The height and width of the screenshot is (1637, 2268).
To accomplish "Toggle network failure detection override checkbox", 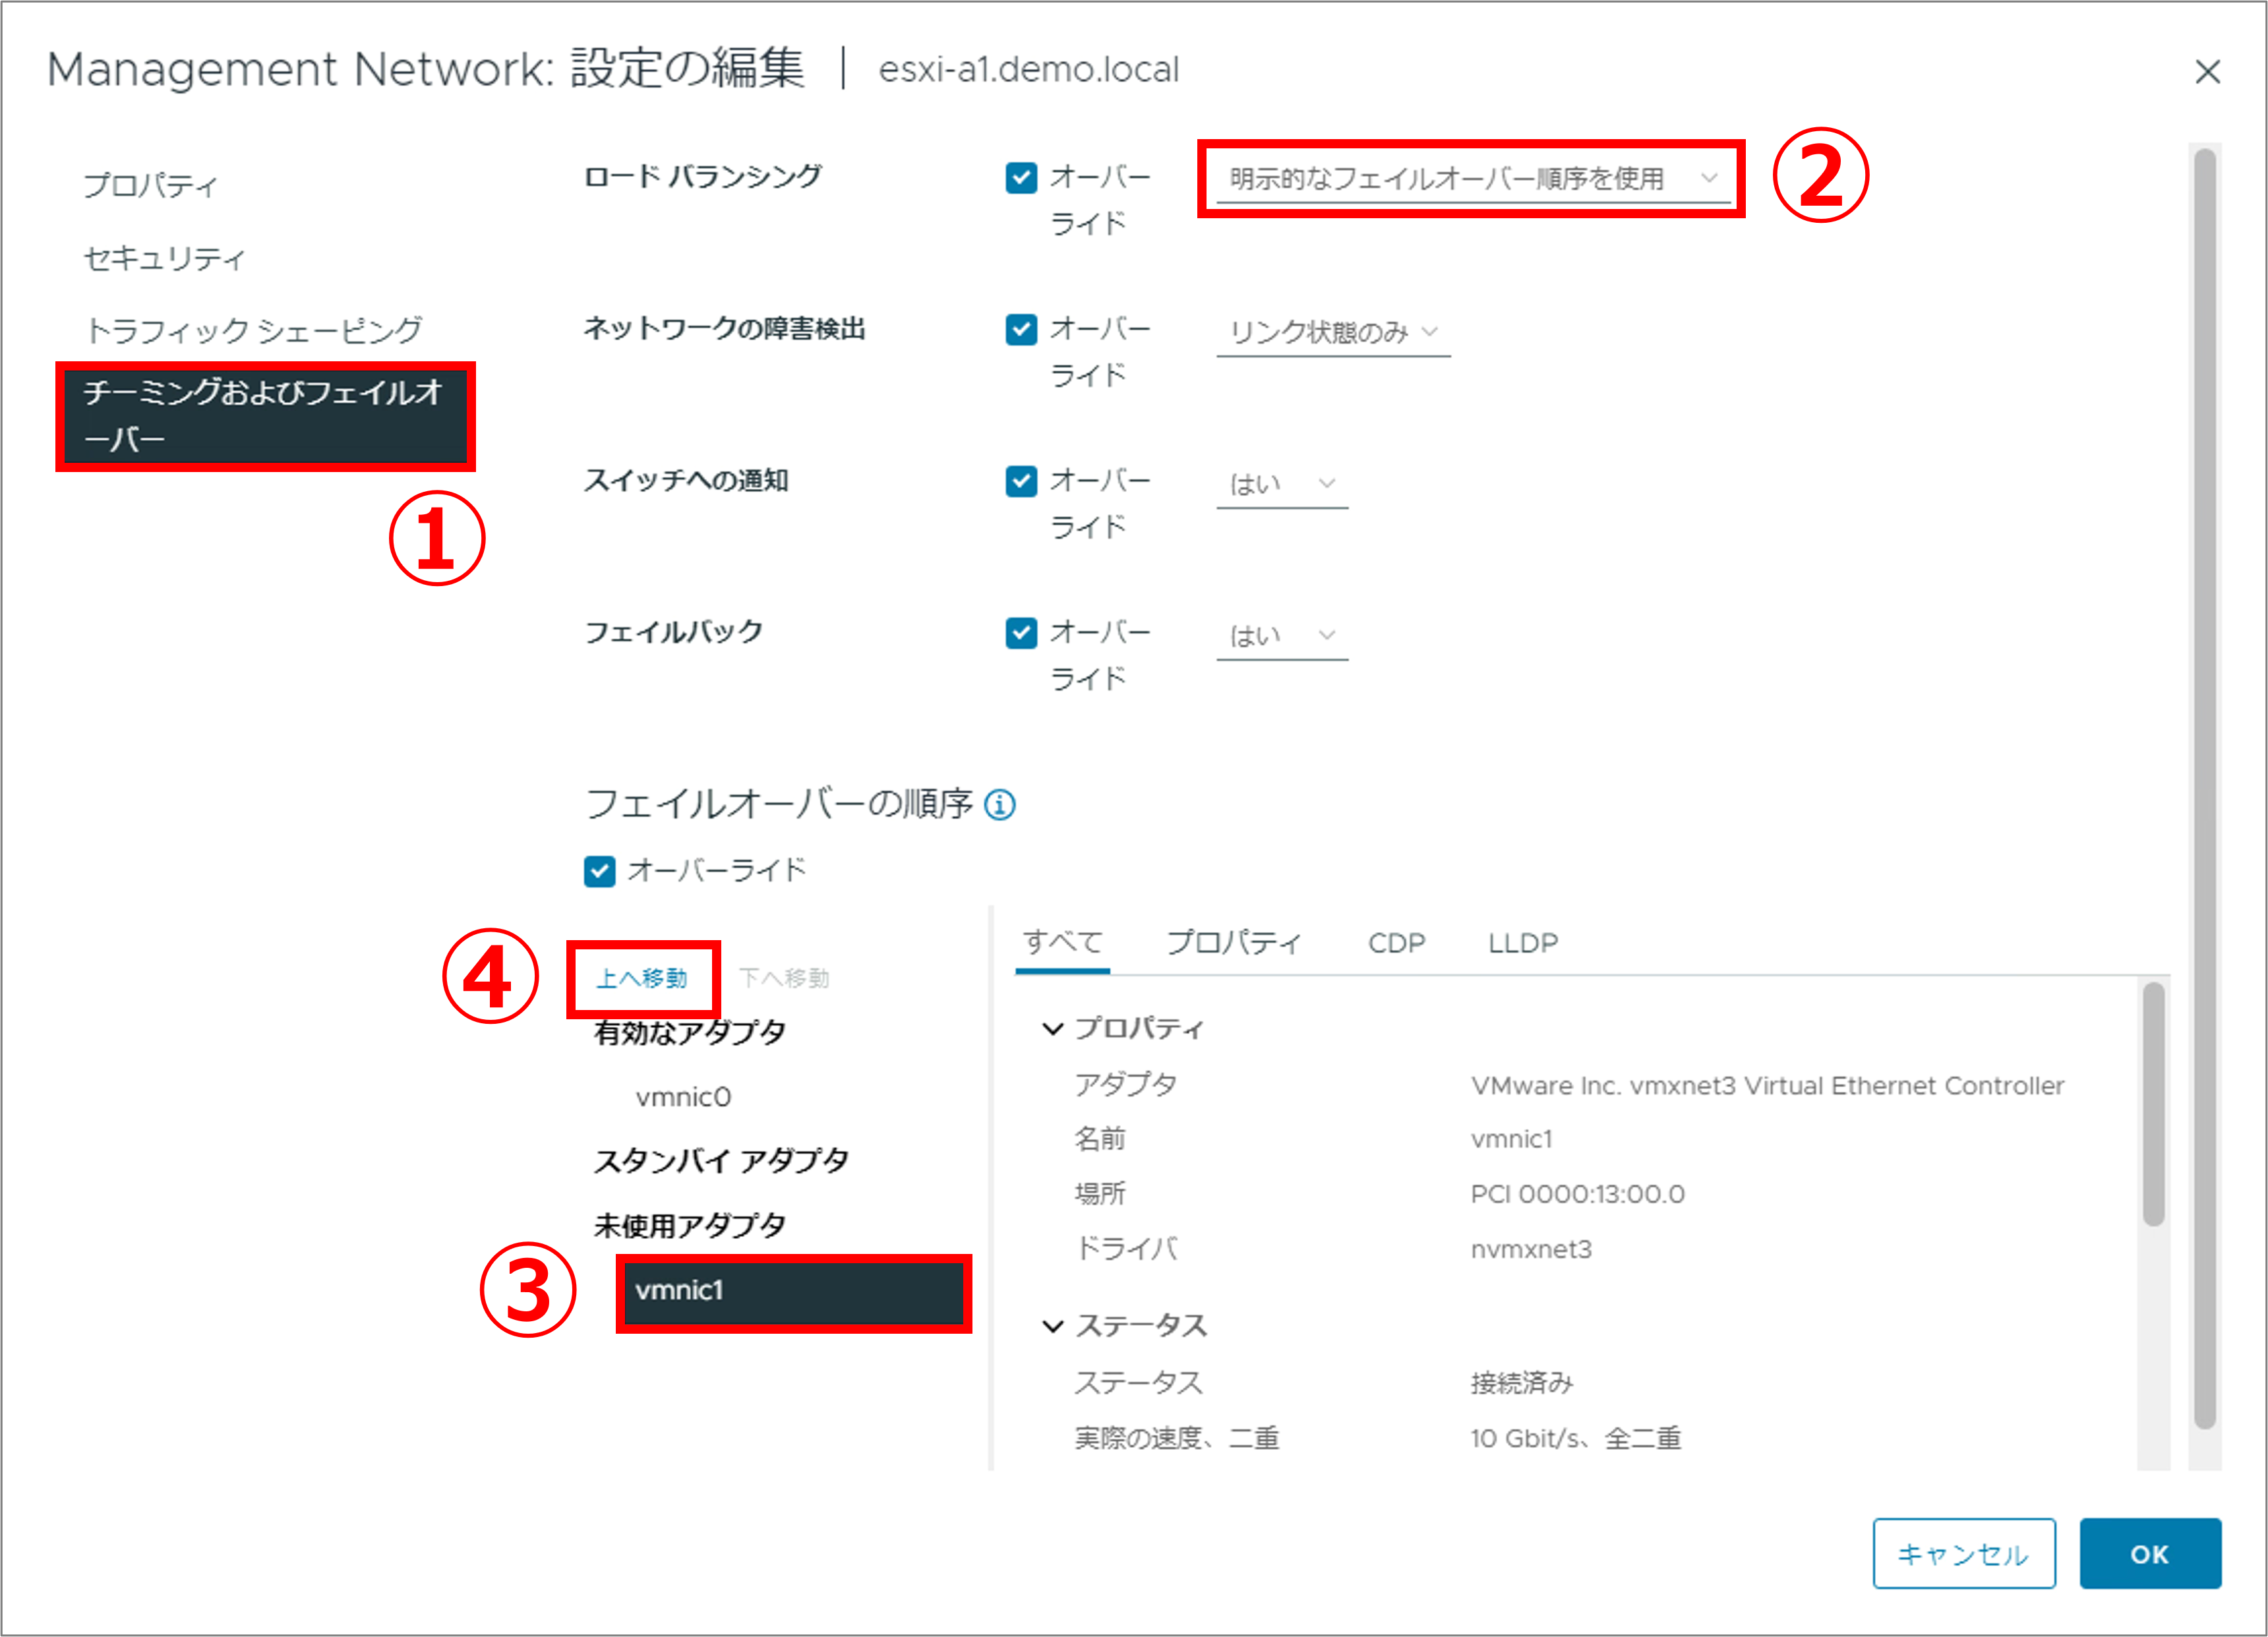I will pyautogui.click(x=1021, y=330).
